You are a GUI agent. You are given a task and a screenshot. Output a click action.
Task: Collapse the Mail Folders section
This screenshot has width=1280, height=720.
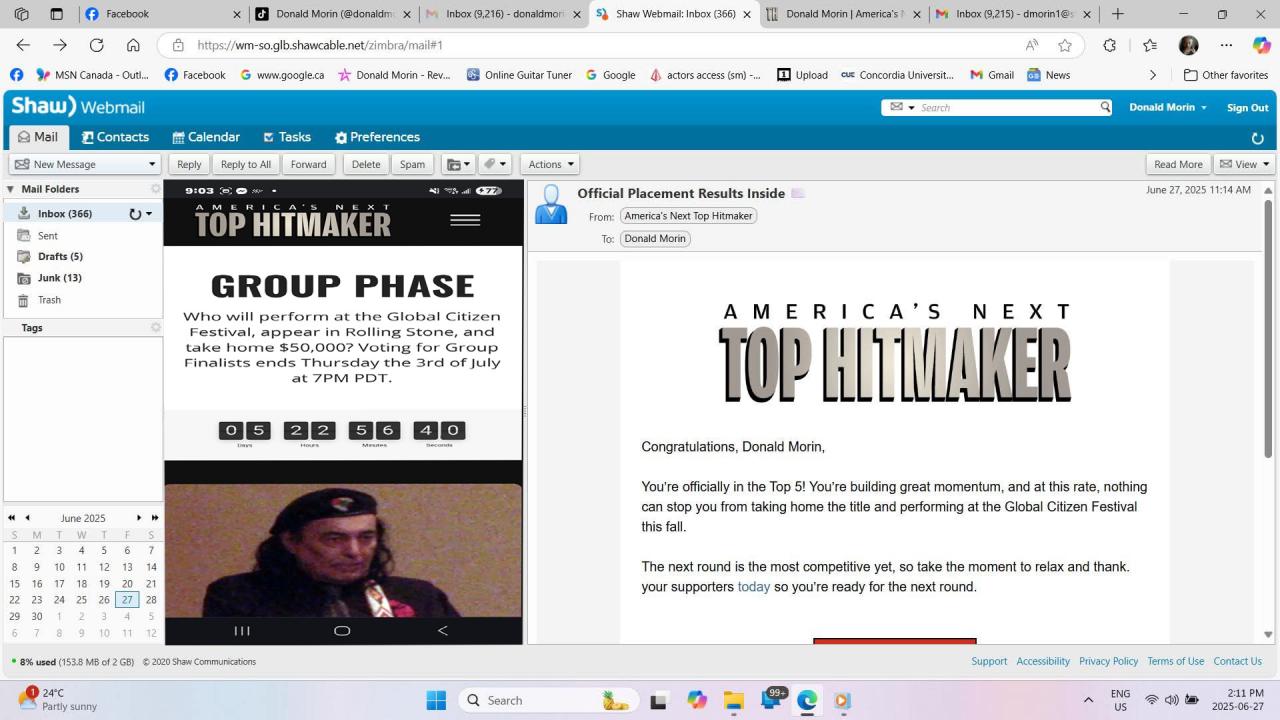(x=10, y=189)
